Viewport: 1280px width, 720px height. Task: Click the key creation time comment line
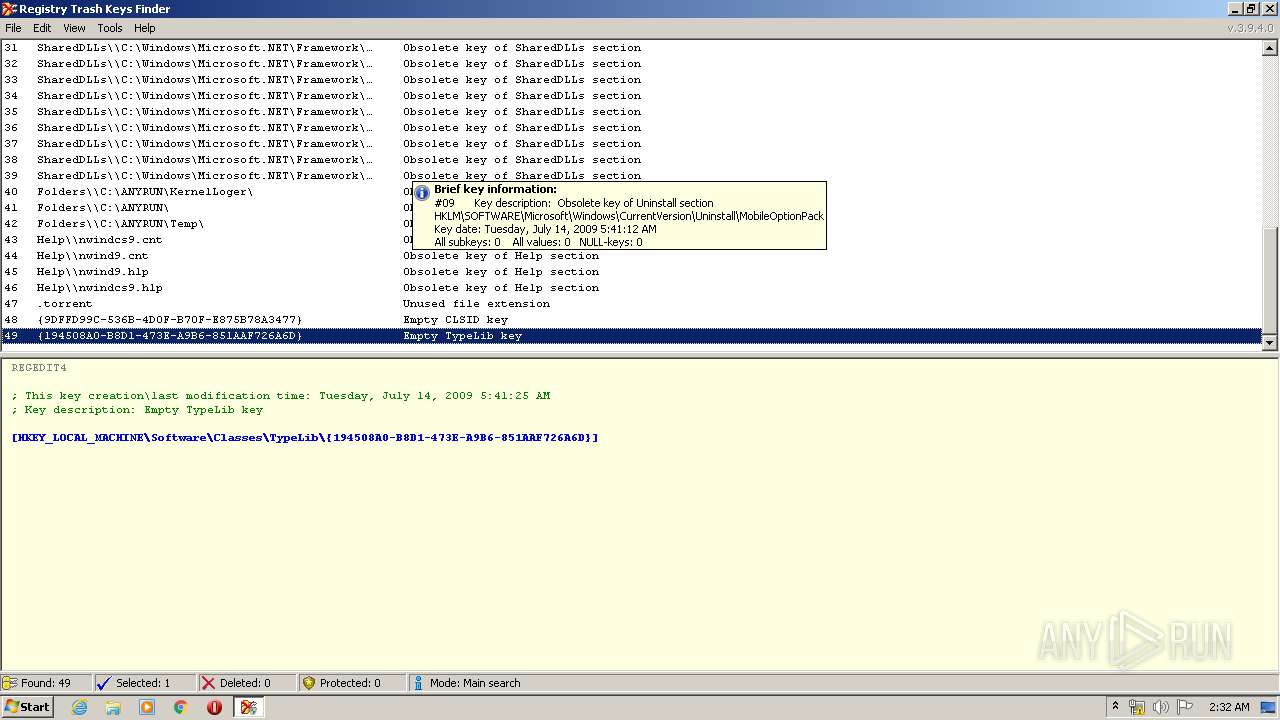[281, 396]
